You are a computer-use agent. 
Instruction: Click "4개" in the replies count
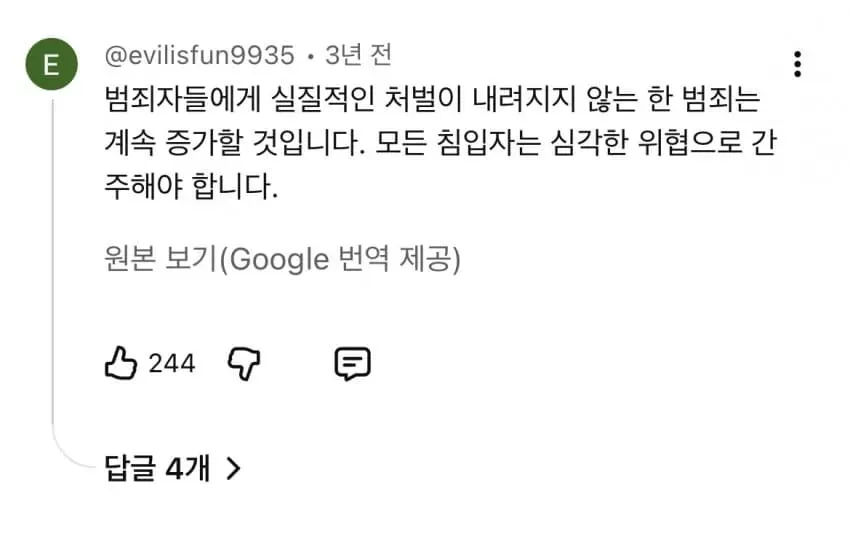pyautogui.click(x=188, y=468)
